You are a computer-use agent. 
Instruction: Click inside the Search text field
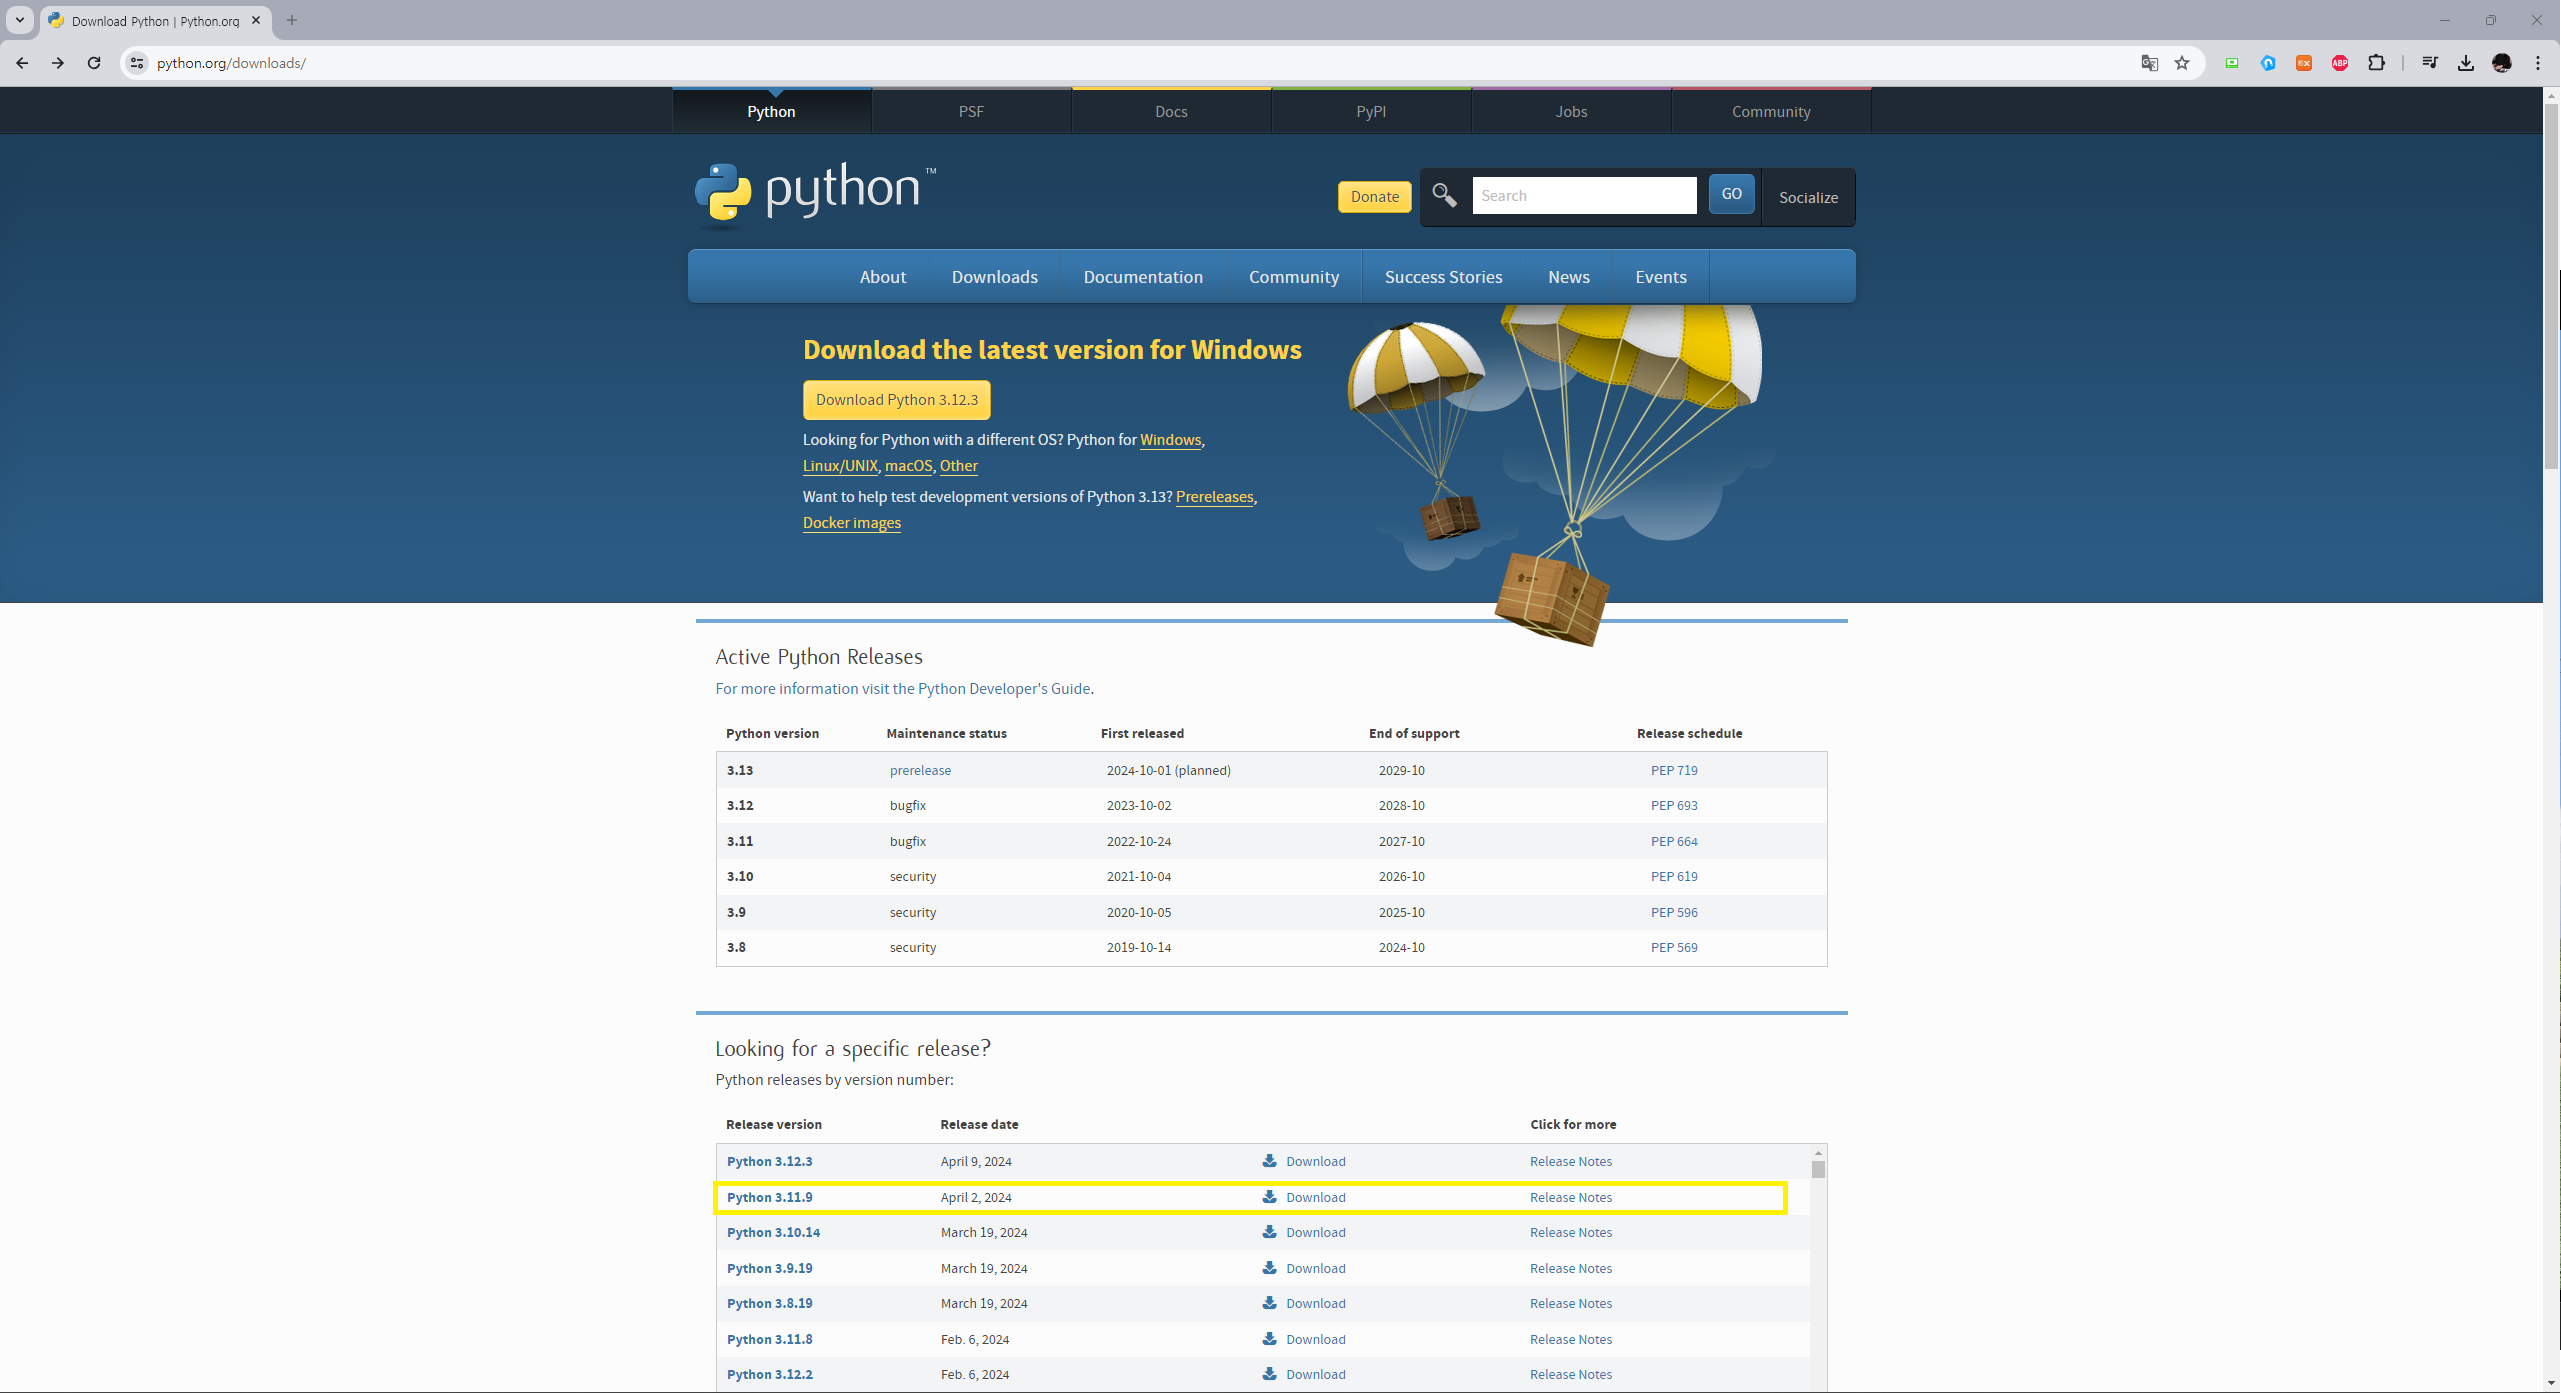click(1584, 196)
